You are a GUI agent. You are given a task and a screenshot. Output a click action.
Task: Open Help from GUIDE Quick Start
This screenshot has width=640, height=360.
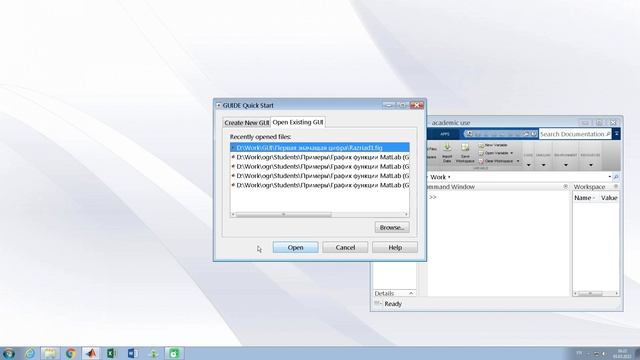tap(395, 247)
